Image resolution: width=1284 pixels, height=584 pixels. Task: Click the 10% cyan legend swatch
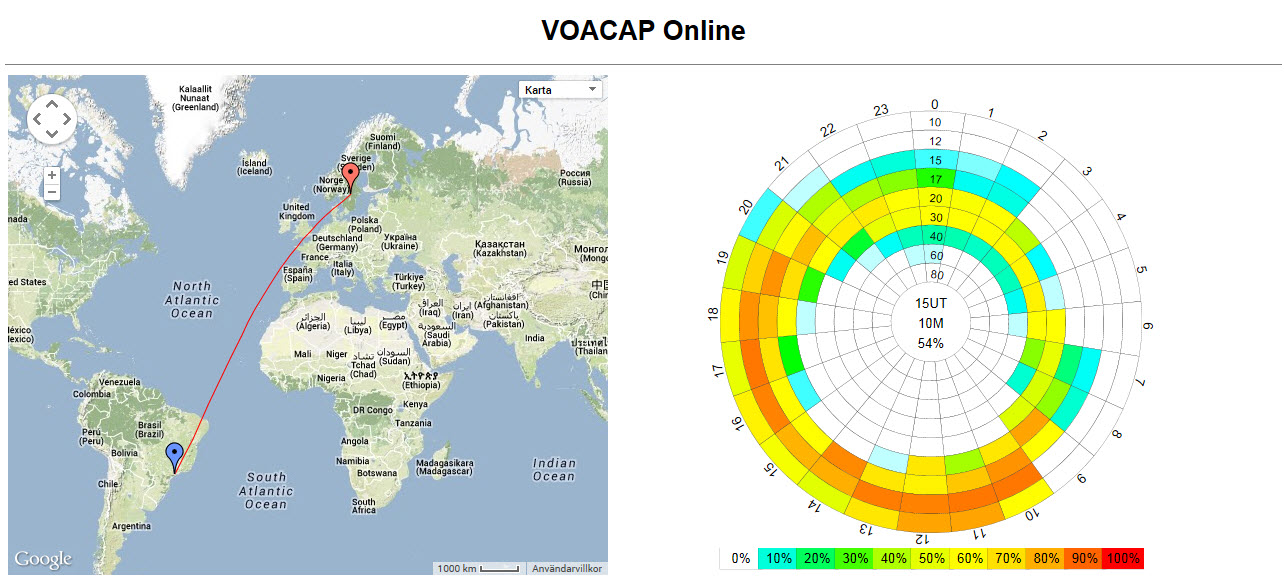pos(778,558)
